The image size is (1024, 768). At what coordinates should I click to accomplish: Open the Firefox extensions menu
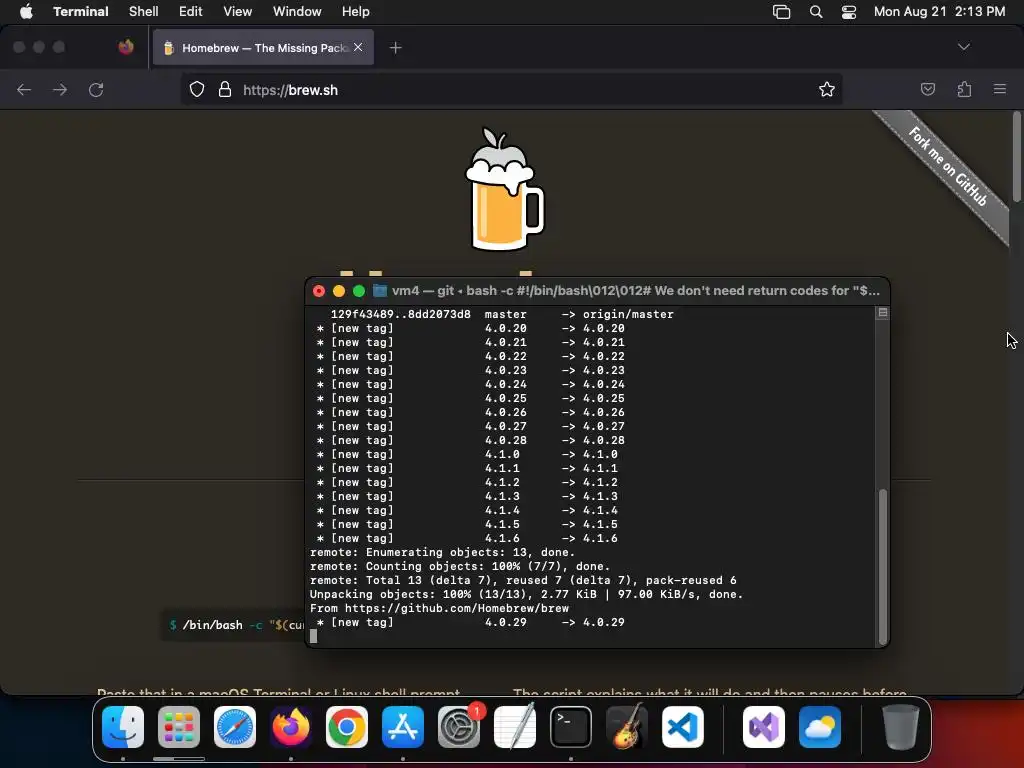[x=964, y=89]
